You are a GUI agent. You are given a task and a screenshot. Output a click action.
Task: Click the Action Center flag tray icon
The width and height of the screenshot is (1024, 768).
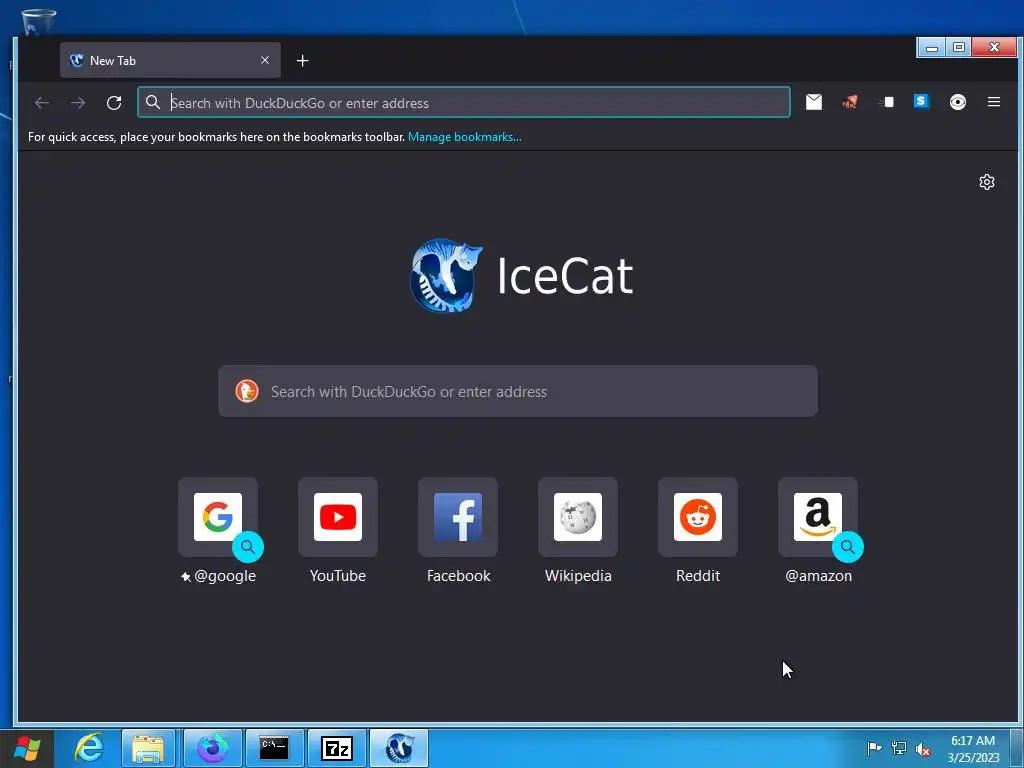point(874,748)
